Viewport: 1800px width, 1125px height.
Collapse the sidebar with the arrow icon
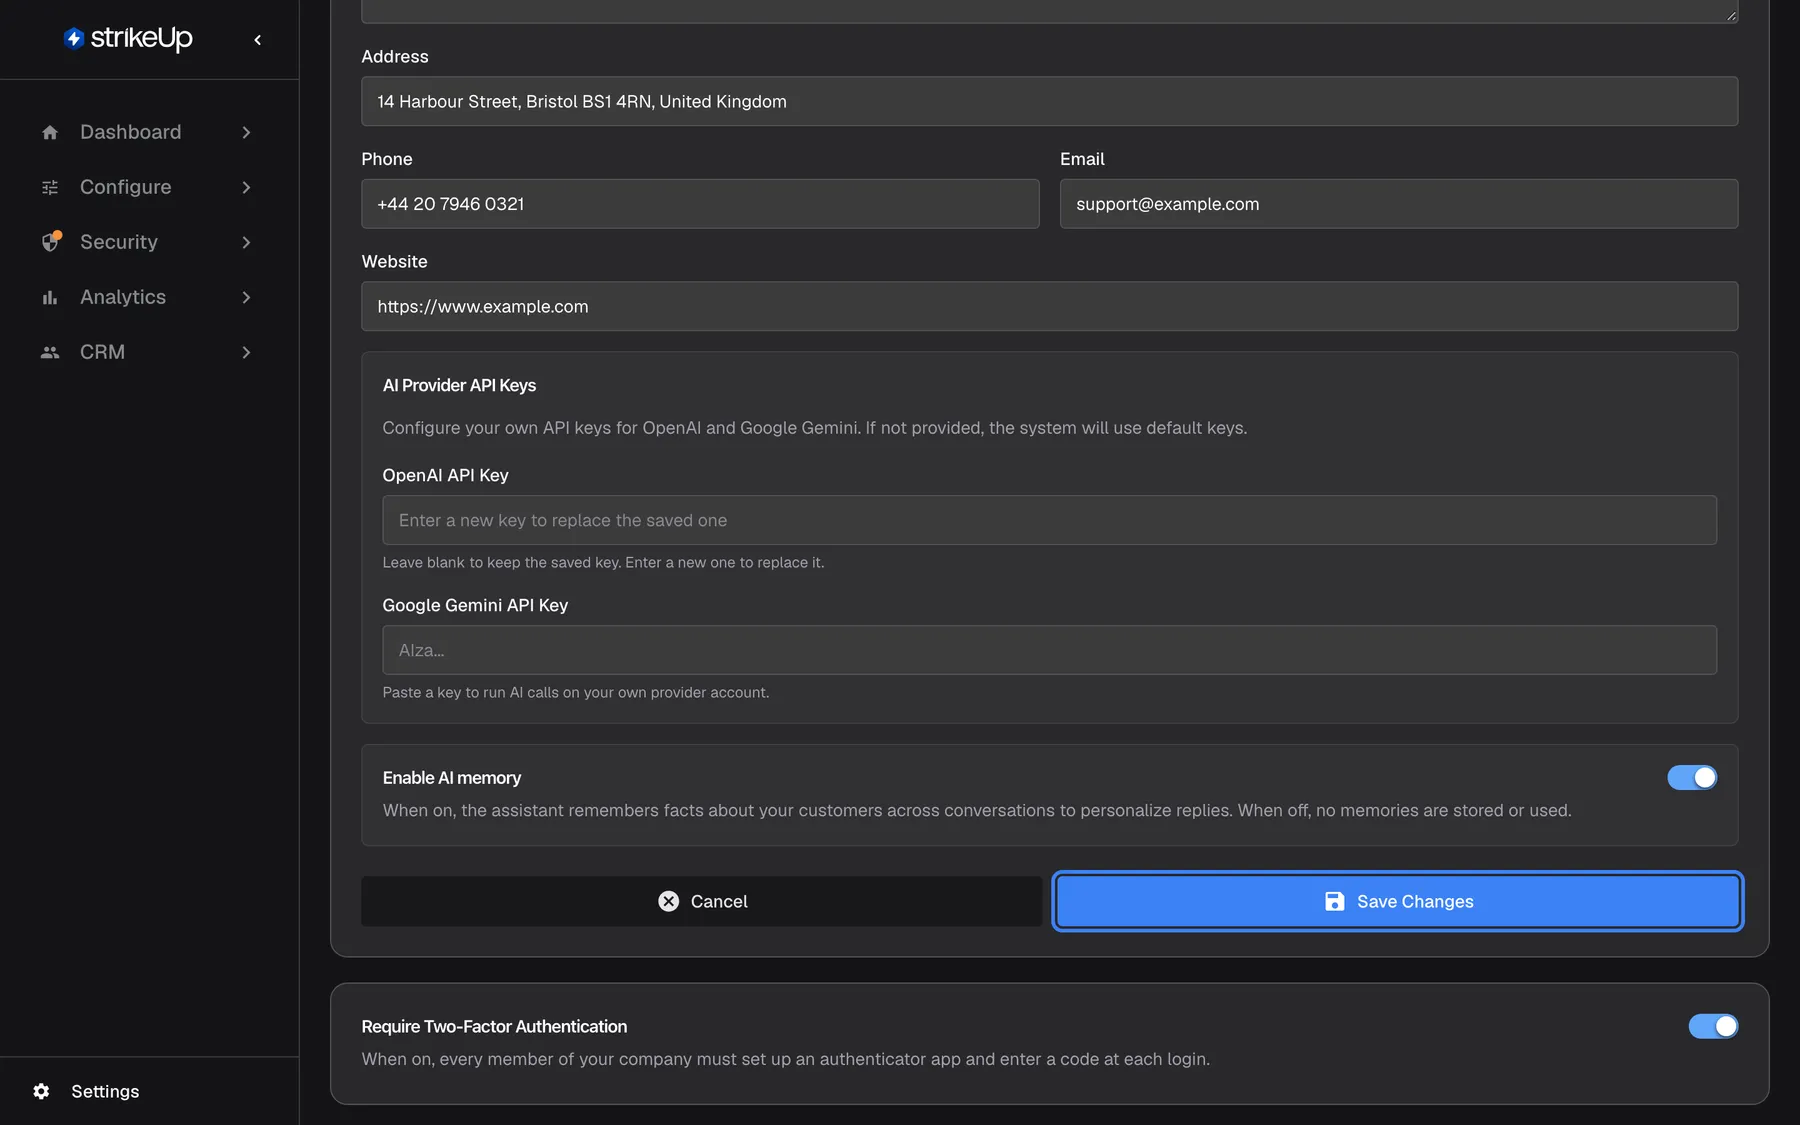coord(258,40)
